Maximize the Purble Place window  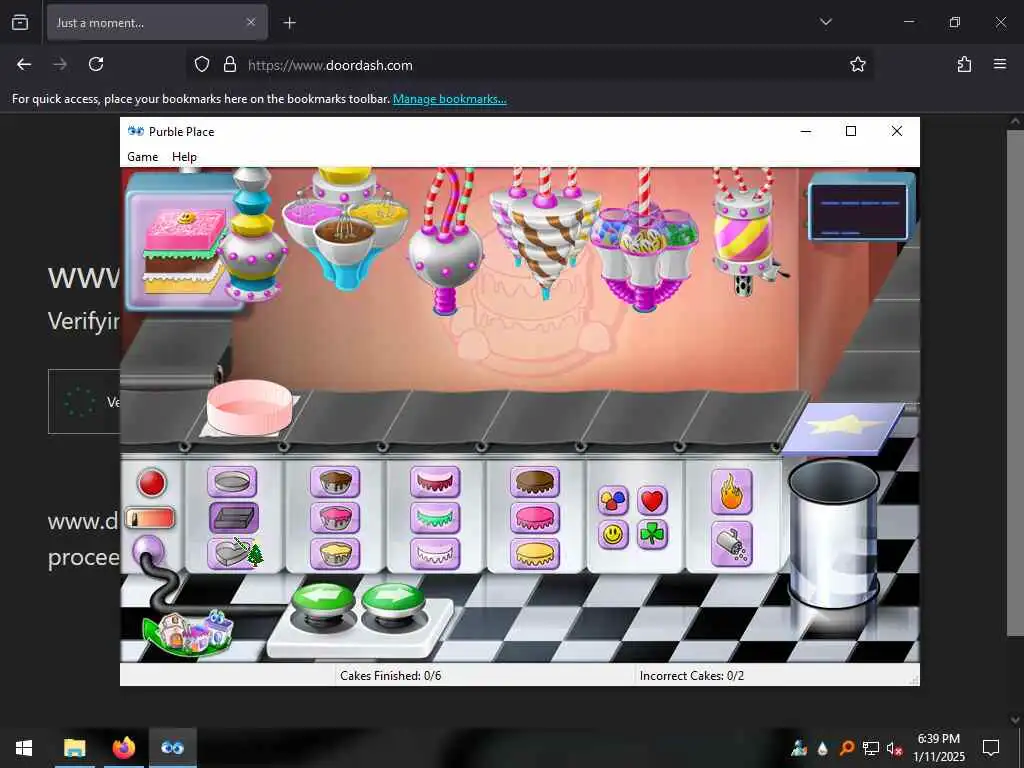(x=851, y=131)
